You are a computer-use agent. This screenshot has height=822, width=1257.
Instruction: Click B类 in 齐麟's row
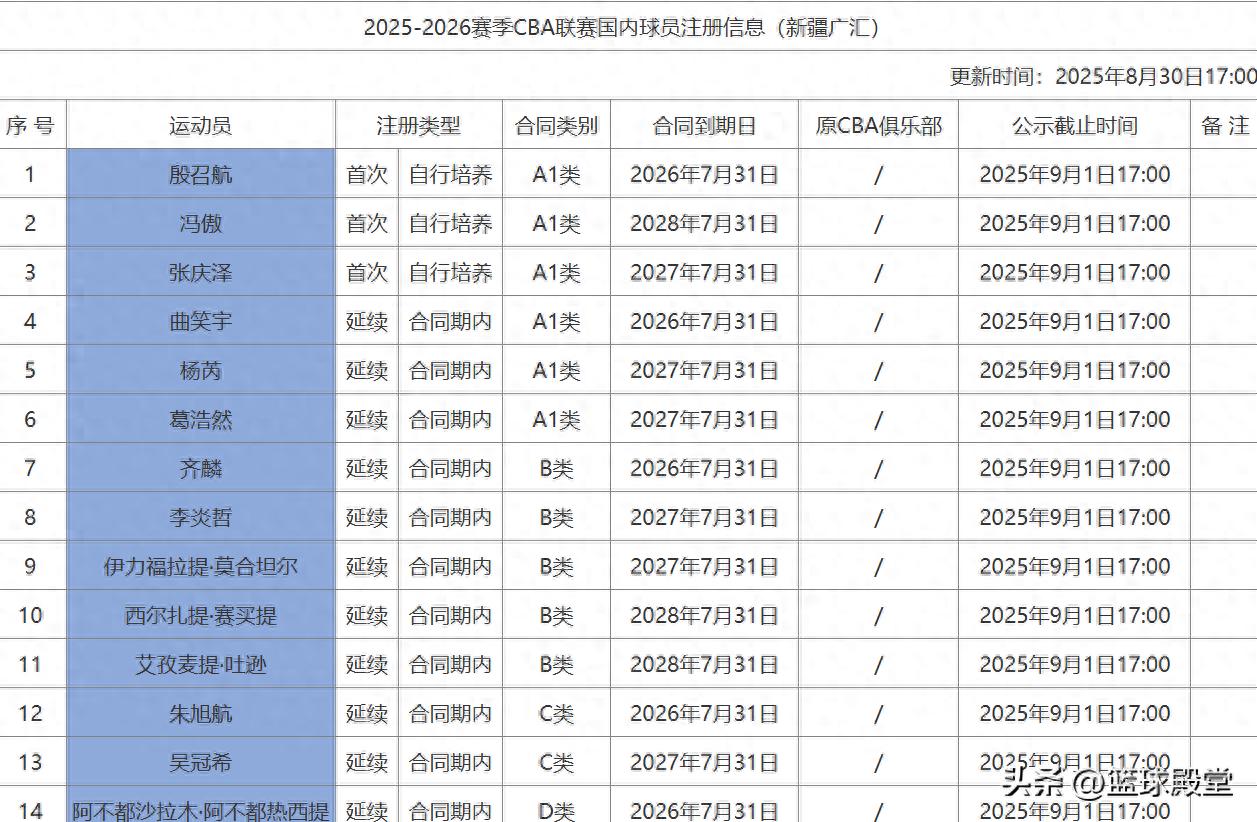point(556,469)
